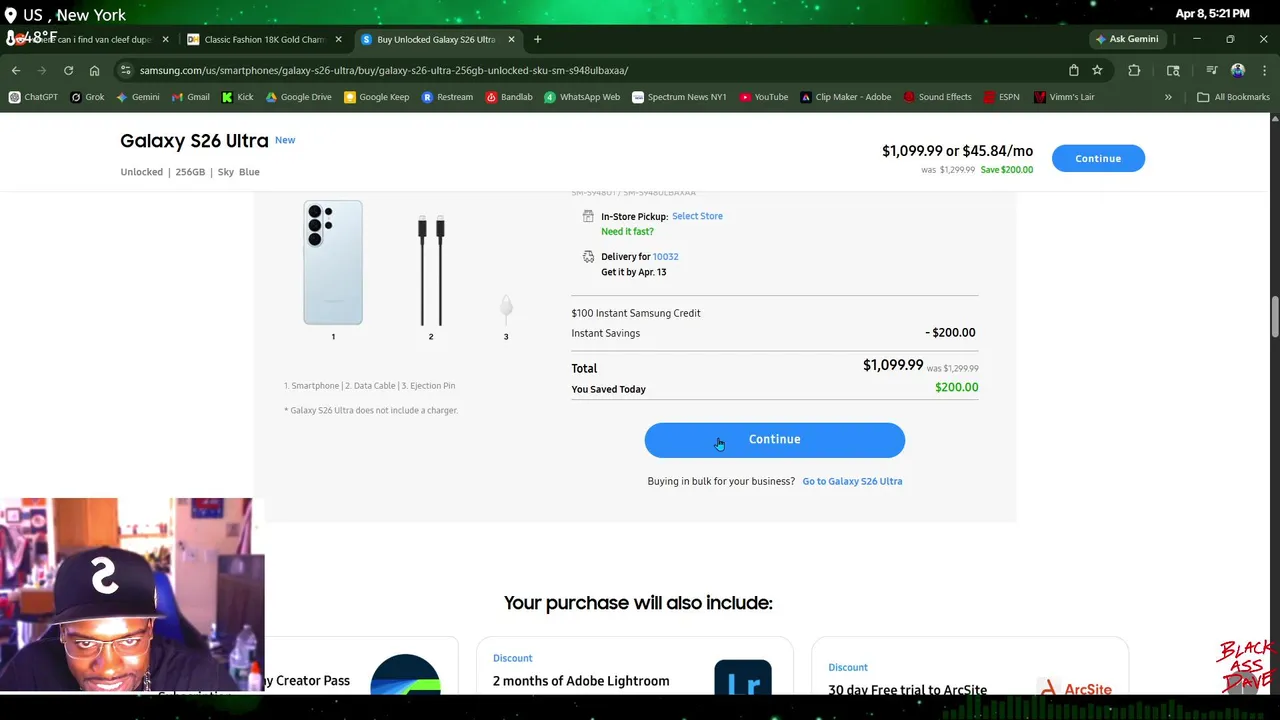Image resolution: width=1280 pixels, height=720 pixels.
Task: Open the Gmail bookmark
Action: click(x=191, y=97)
